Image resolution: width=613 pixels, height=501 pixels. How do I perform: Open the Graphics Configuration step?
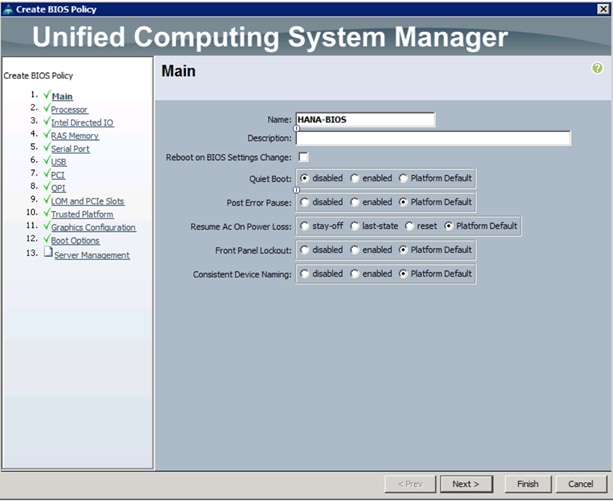tap(93, 227)
